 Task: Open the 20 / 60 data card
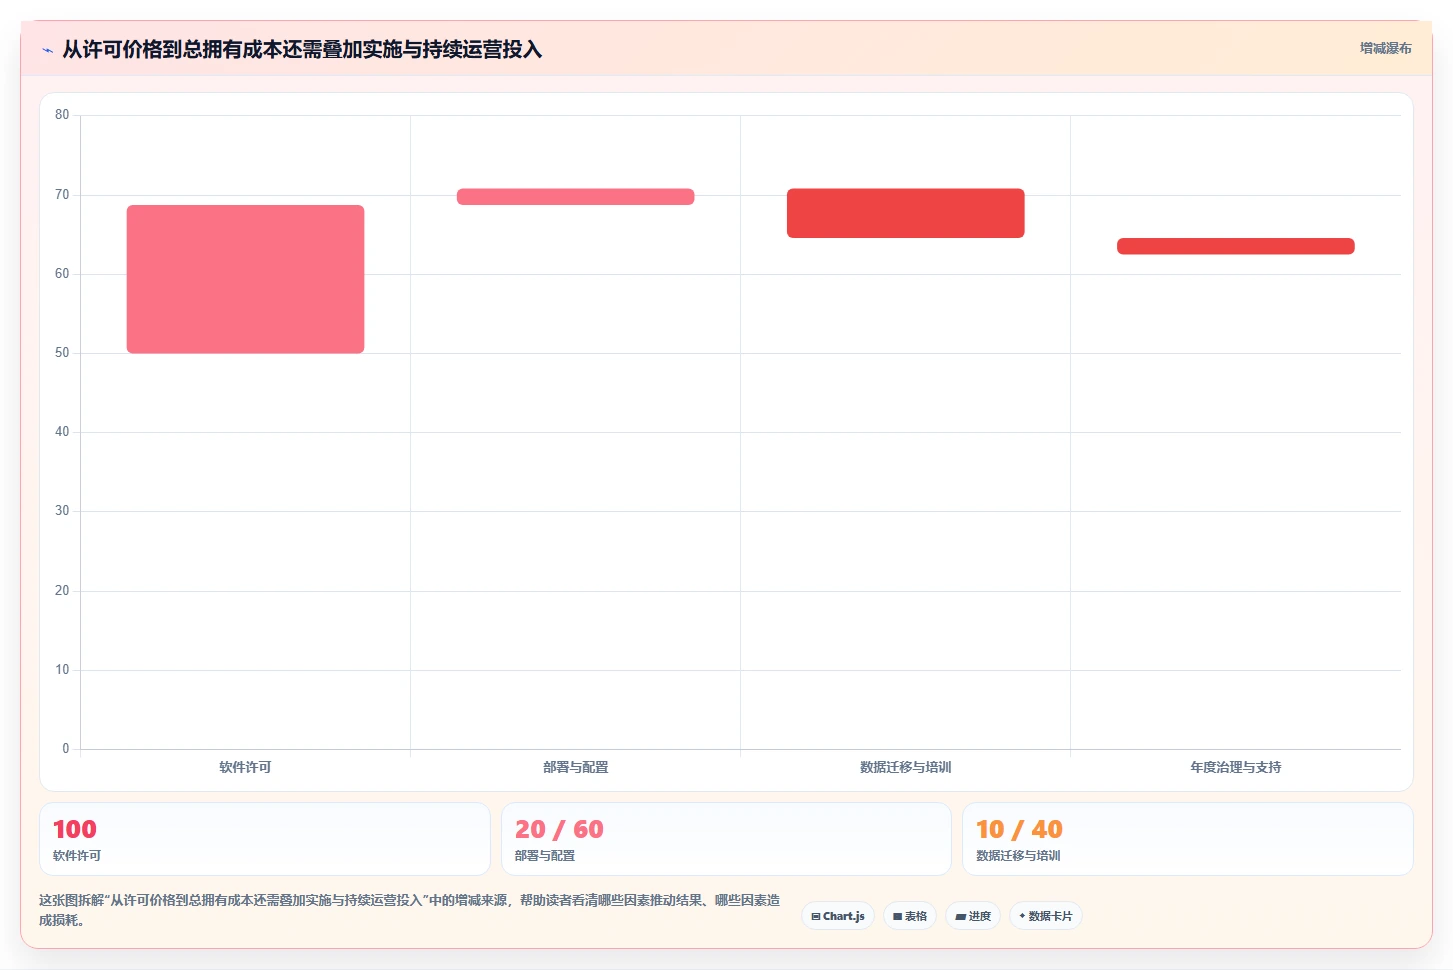(x=726, y=839)
